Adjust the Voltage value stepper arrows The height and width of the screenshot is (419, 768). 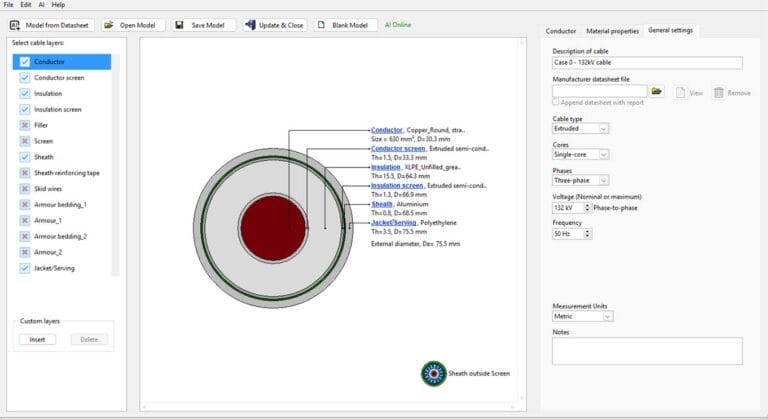(x=587, y=208)
